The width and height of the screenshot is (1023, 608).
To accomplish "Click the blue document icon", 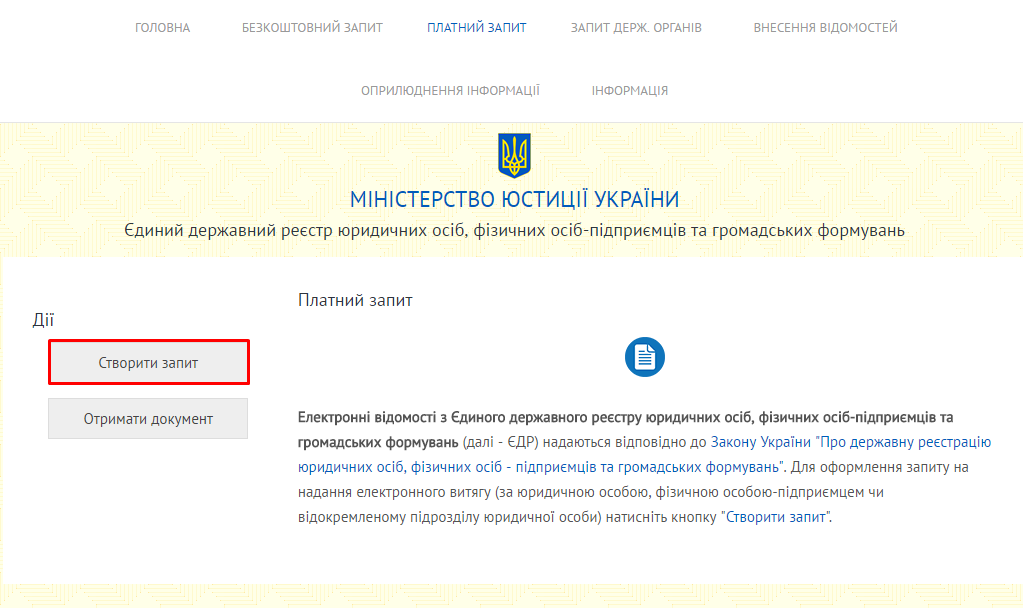I will click(x=645, y=357).
